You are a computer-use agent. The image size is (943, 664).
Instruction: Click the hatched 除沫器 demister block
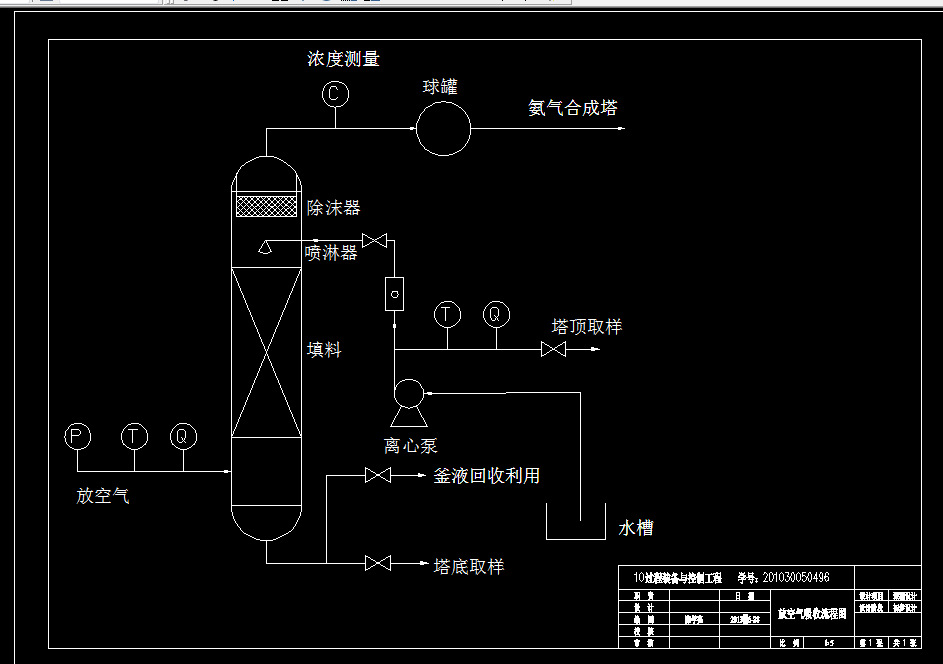click(x=266, y=208)
